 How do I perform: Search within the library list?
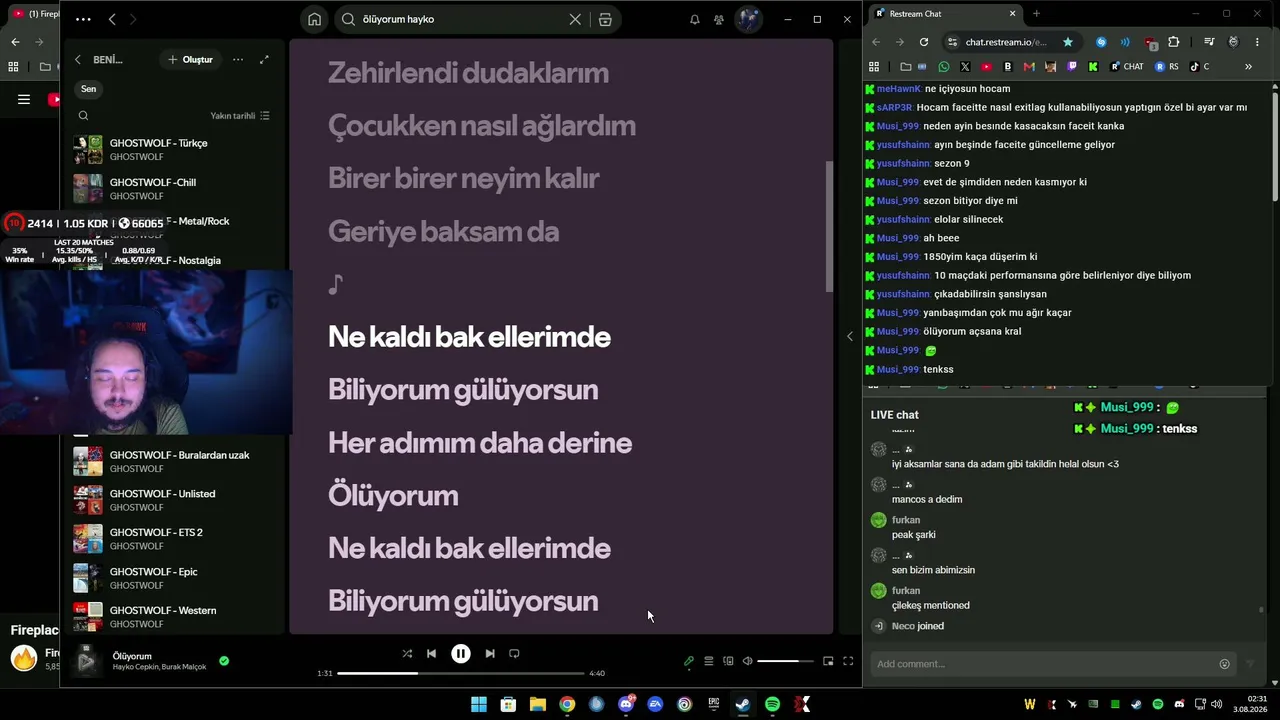(83, 116)
